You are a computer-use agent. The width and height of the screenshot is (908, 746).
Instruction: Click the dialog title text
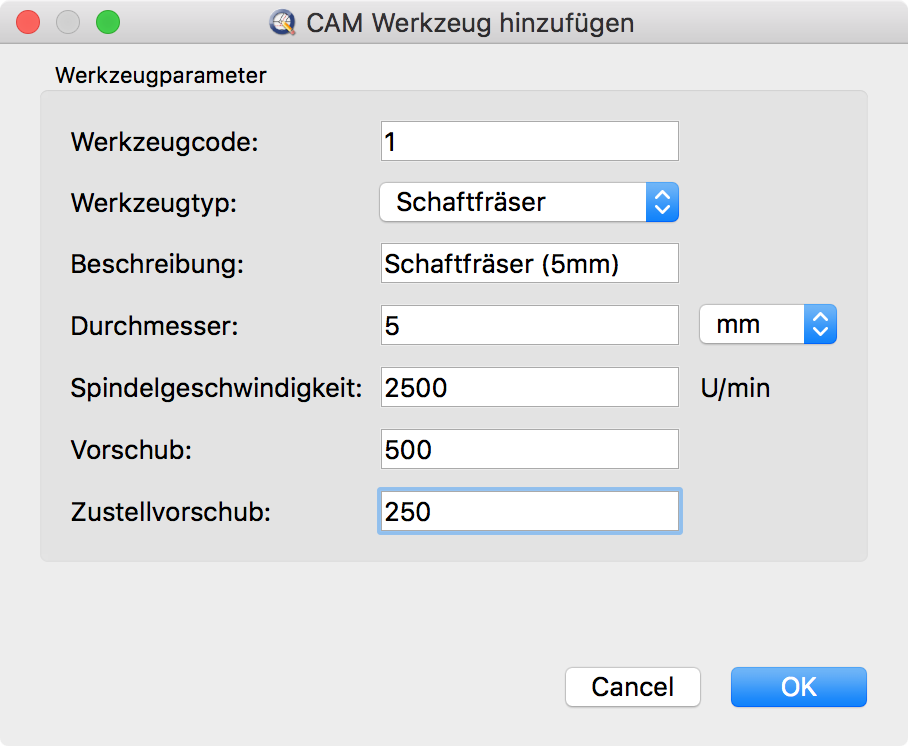(470, 22)
